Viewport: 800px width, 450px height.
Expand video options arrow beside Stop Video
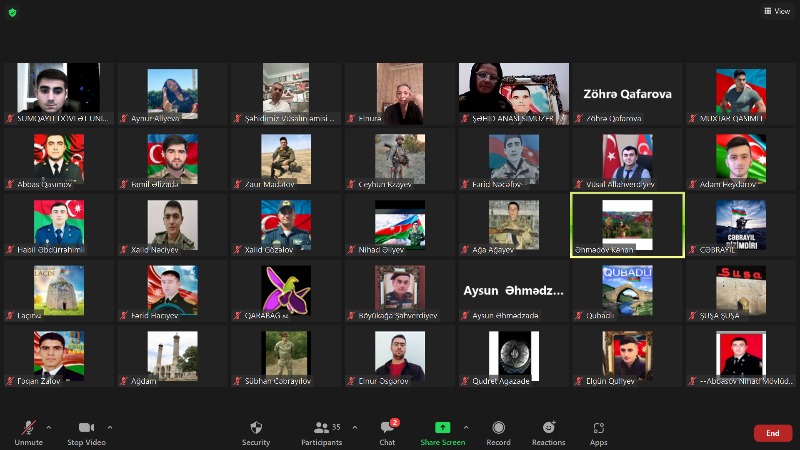[x=110, y=427]
